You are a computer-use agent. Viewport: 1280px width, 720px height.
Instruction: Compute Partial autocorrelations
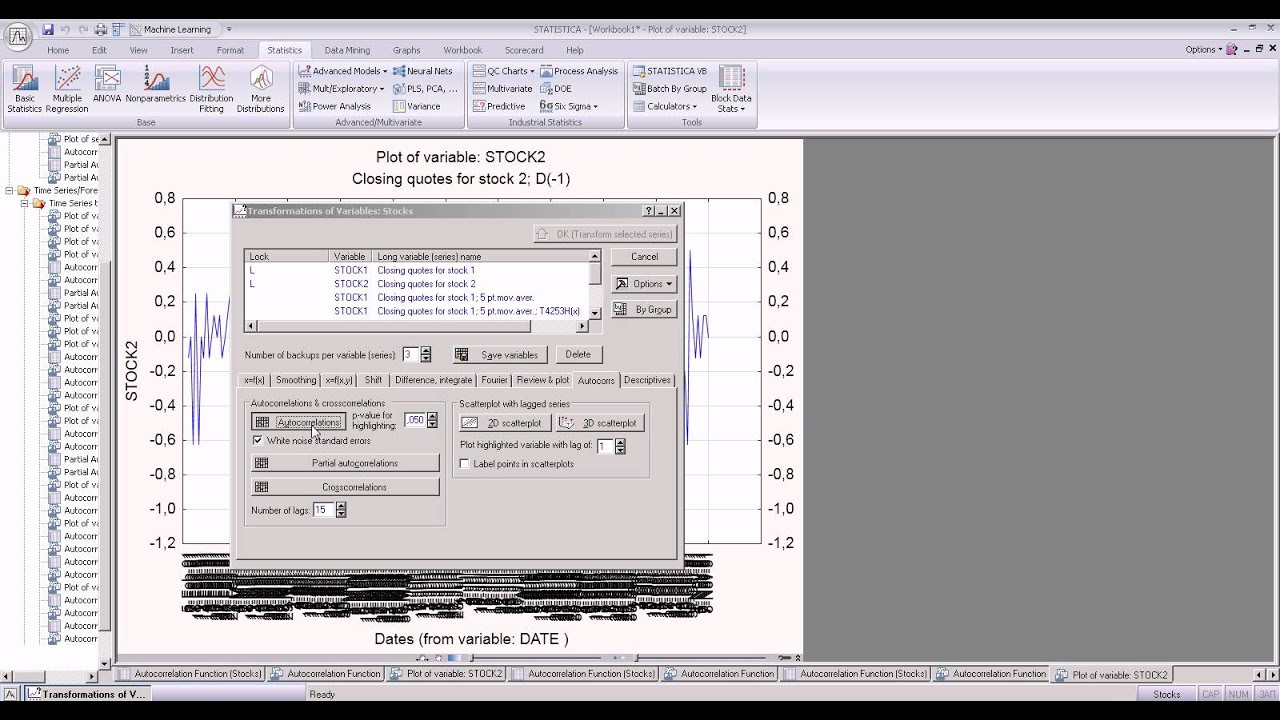point(345,463)
